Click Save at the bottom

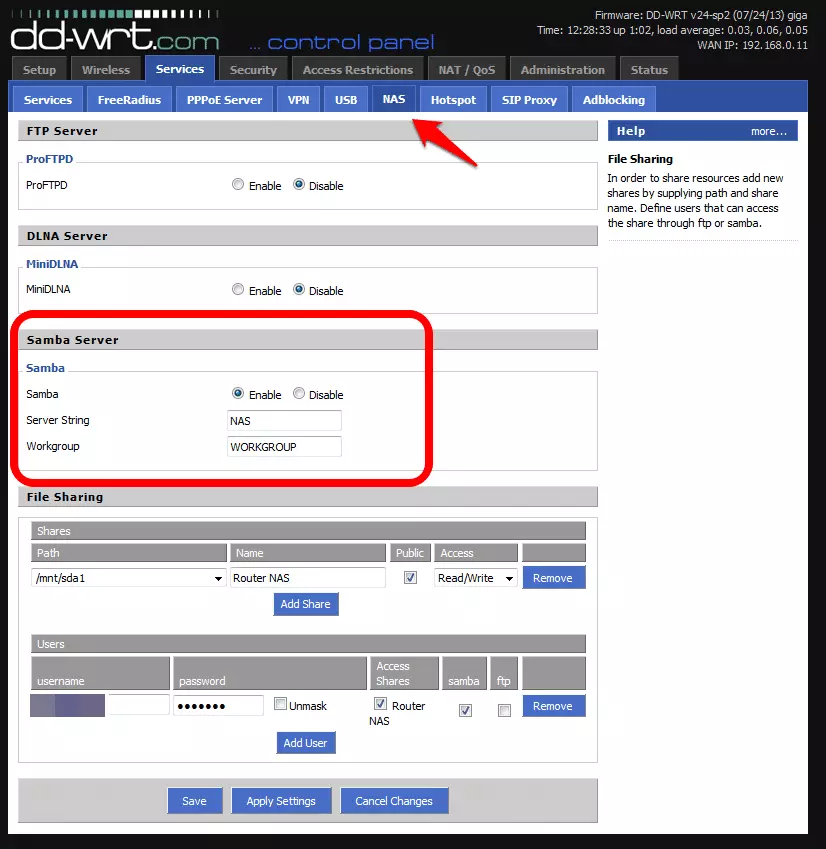tap(194, 801)
